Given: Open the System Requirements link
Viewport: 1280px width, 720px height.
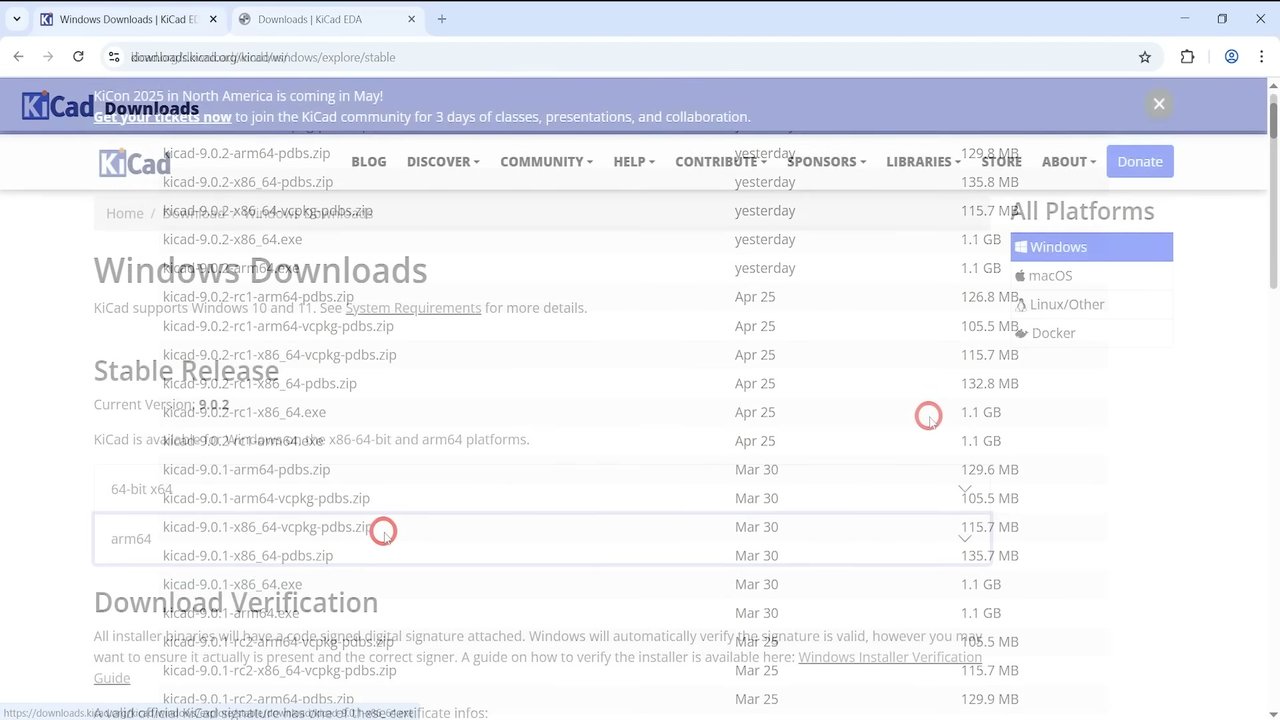Looking at the screenshot, I should [x=413, y=308].
